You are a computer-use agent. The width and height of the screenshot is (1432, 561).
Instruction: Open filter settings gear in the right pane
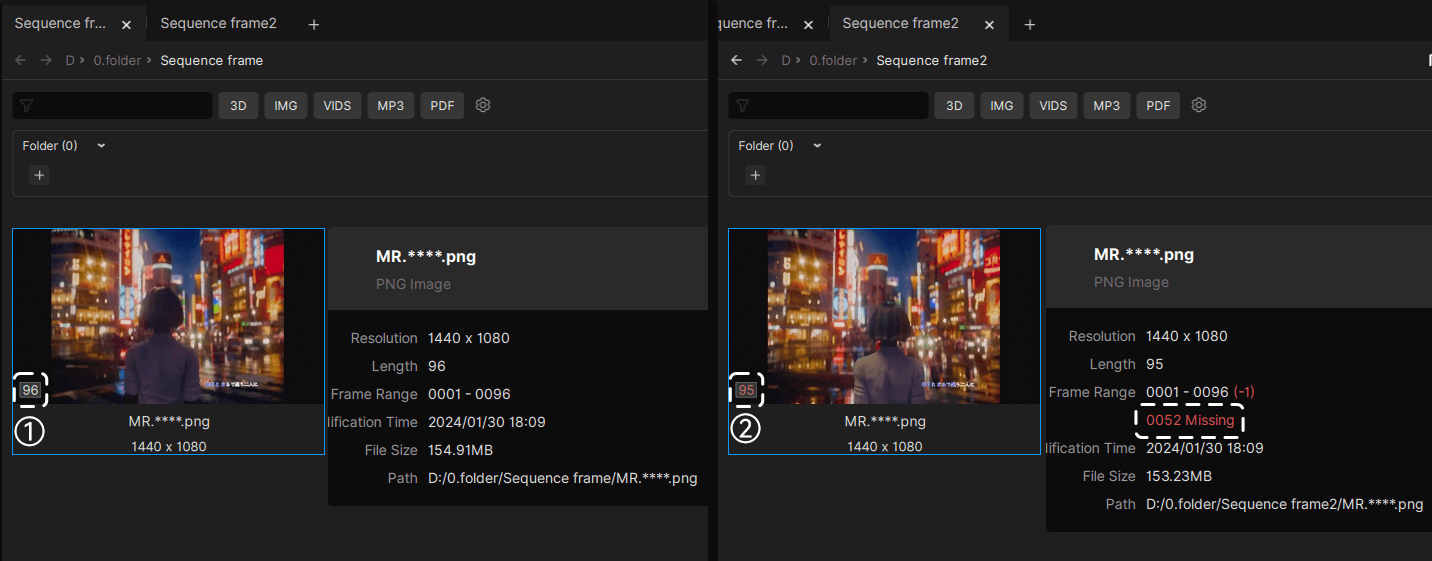(x=1199, y=105)
